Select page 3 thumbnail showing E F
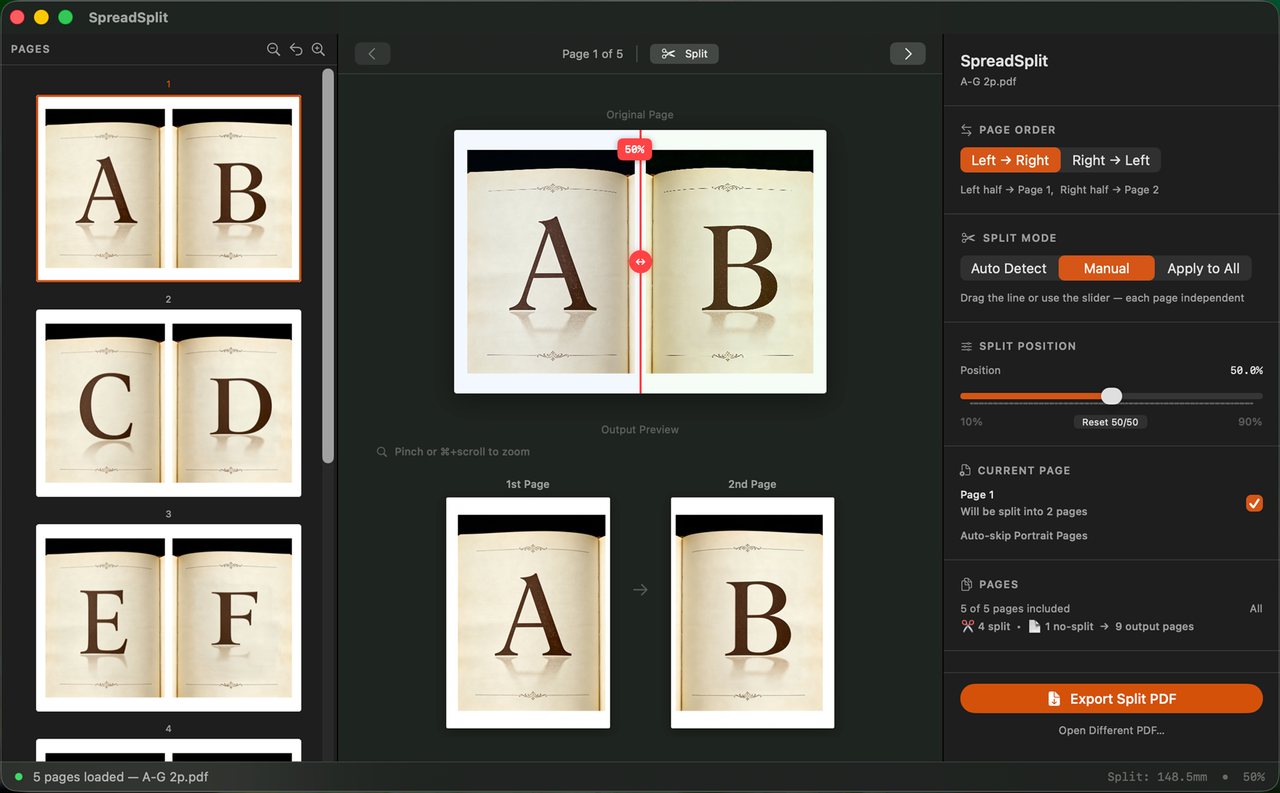1280x793 pixels. point(169,618)
